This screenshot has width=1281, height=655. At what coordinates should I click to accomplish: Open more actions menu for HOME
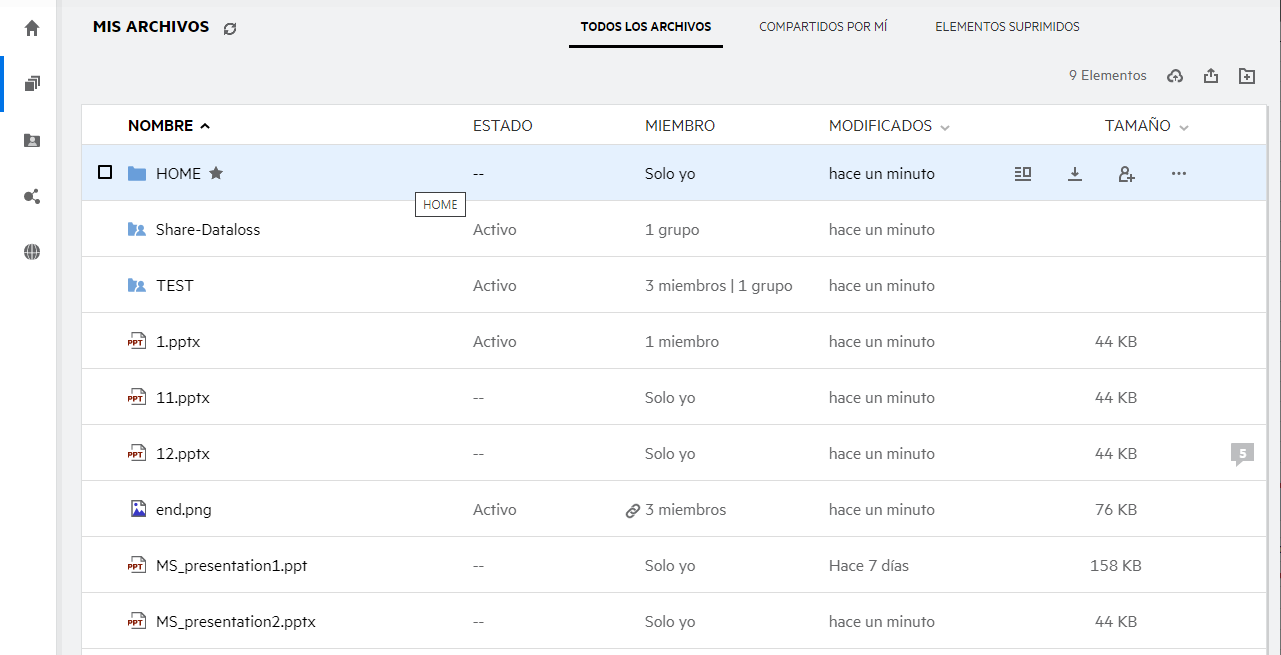(1178, 174)
